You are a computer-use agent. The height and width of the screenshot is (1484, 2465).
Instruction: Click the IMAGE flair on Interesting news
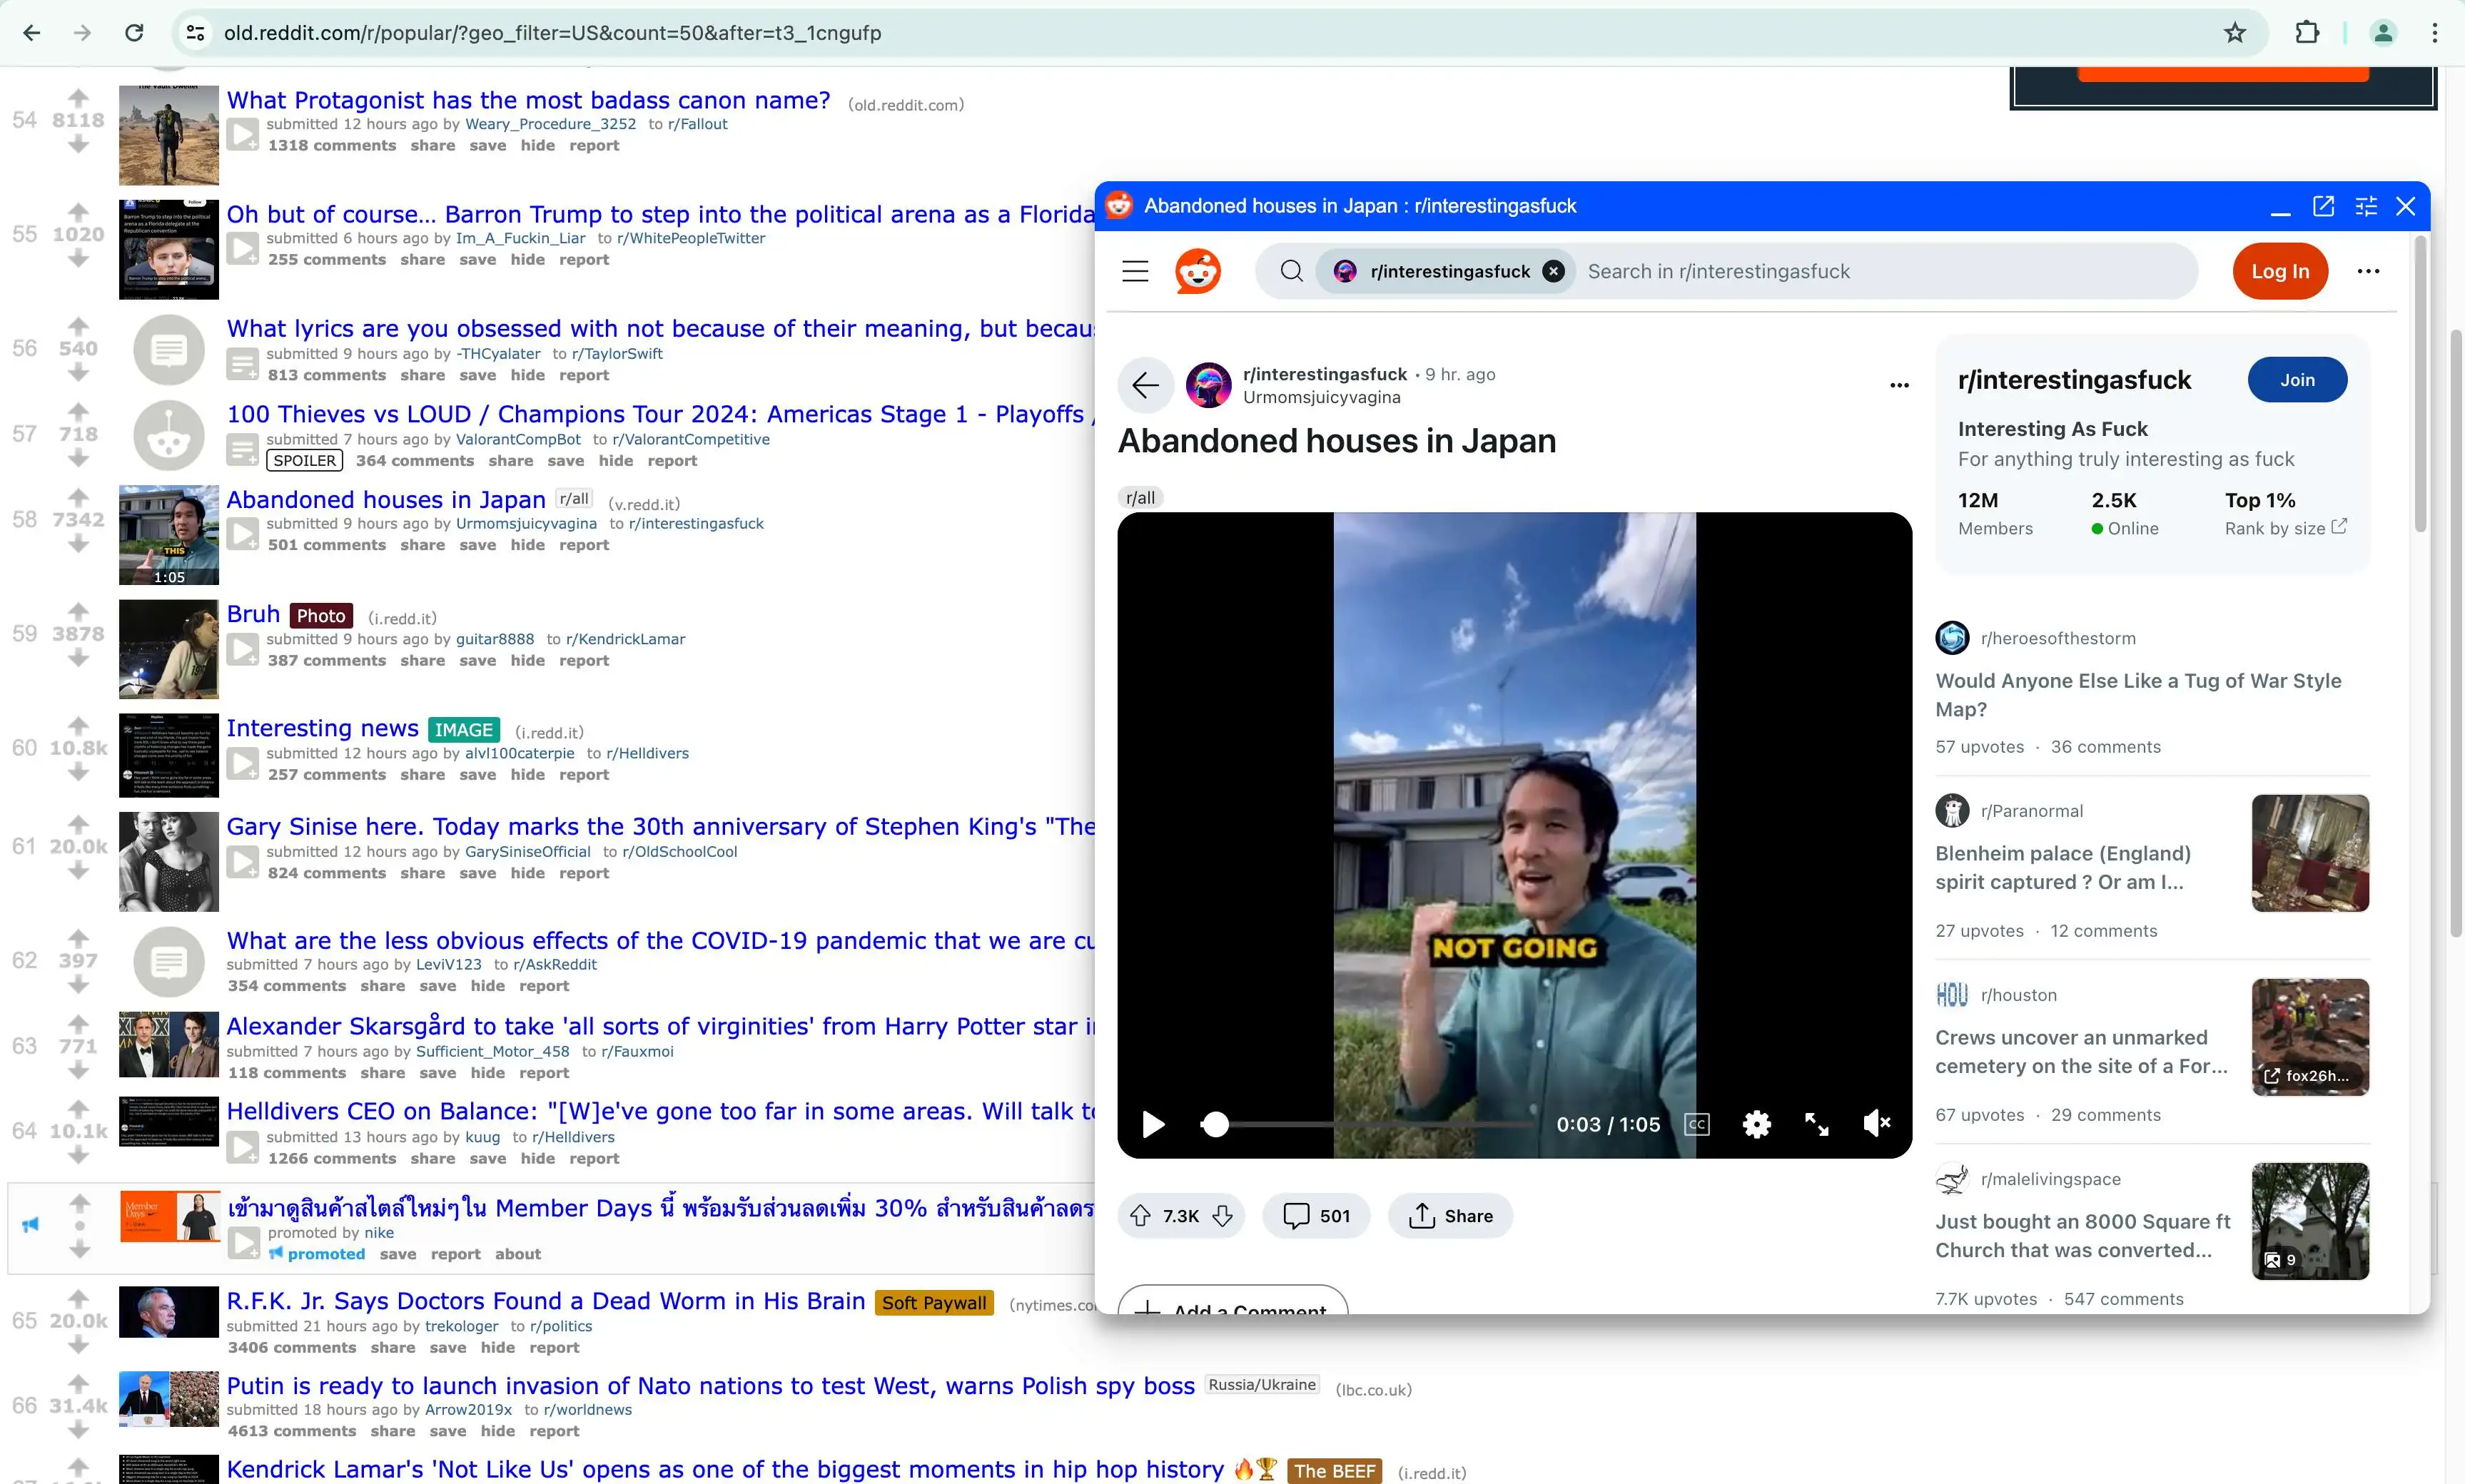click(x=464, y=730)
